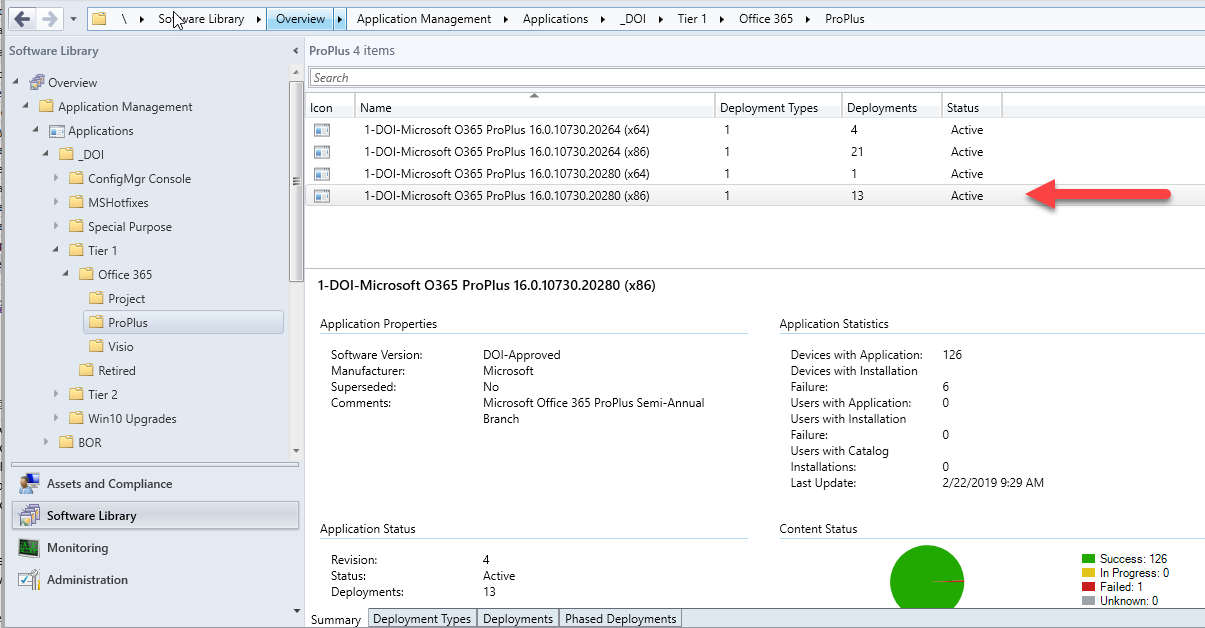The width and height of the screenshot is (1205, 628).
Task: Click into the Search field
Action: [756, 77]
